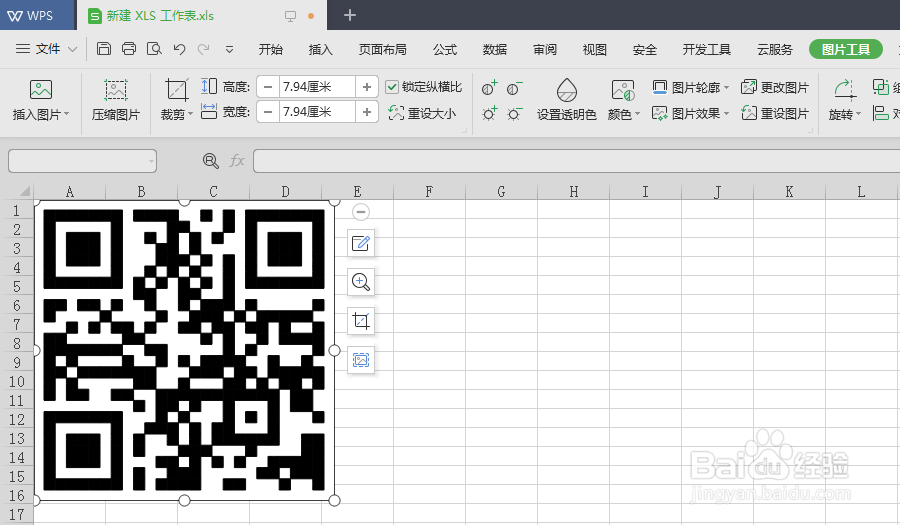Image resolution: width=900 pixels, height=525 pixels.
Task: Click the 重设图片 button
Action: coord(775,113)
